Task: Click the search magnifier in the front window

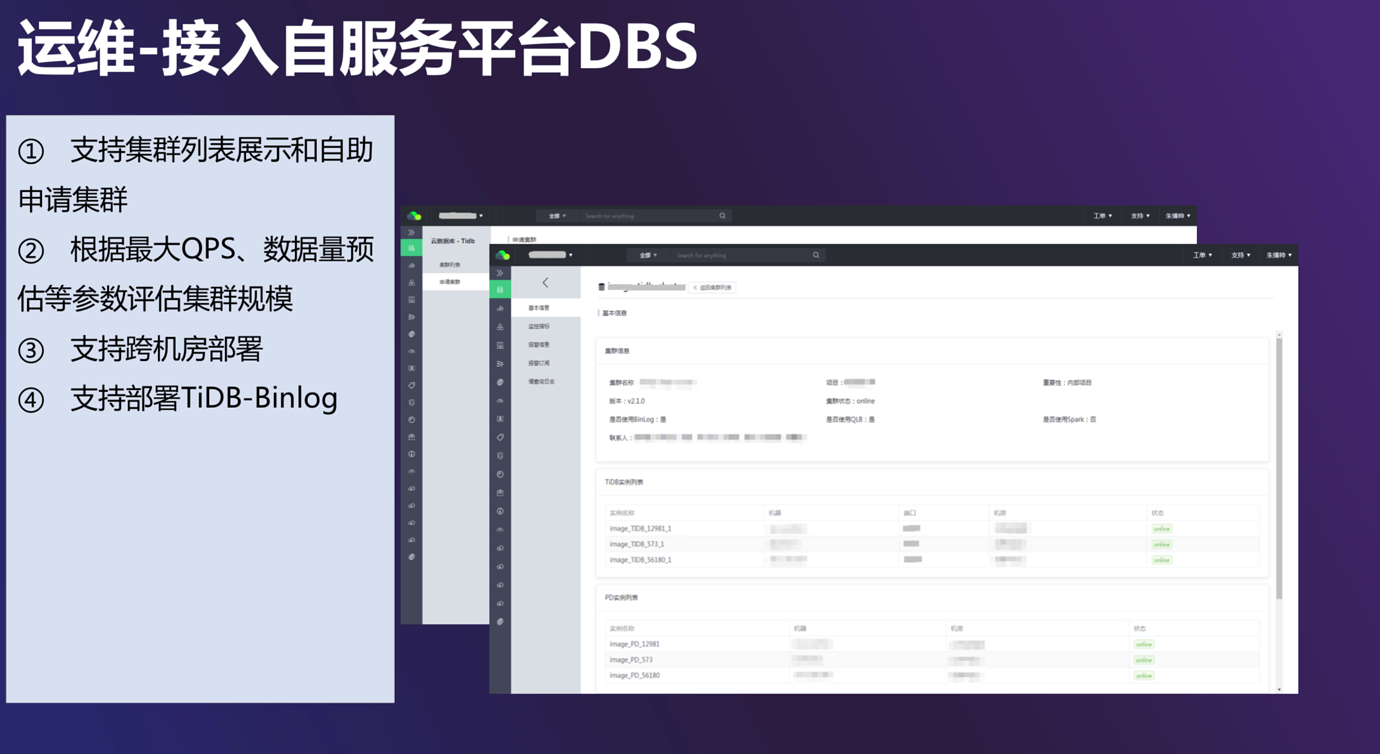Action: click(x=816, y=255)
